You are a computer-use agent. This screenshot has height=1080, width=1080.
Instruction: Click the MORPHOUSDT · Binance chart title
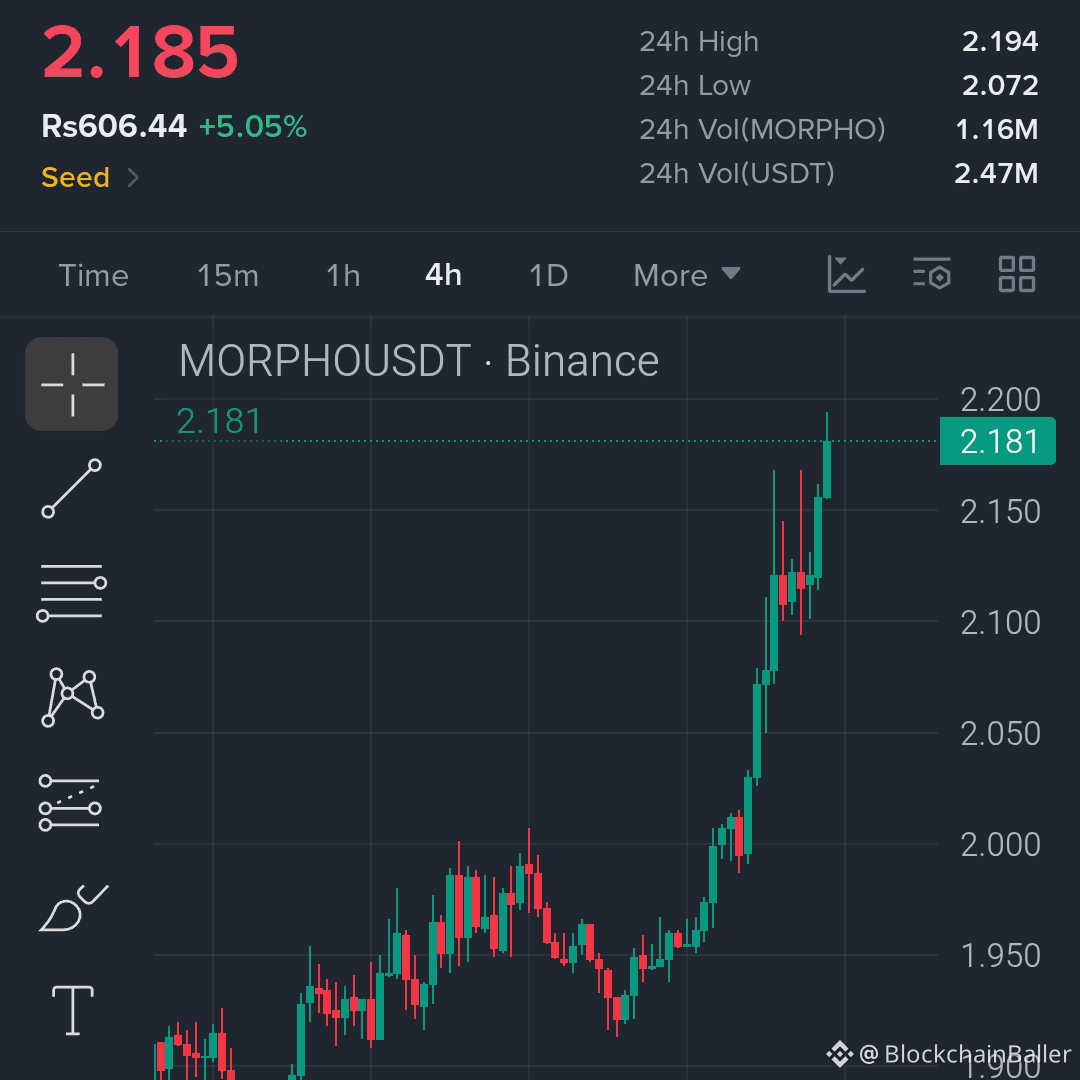419,360
